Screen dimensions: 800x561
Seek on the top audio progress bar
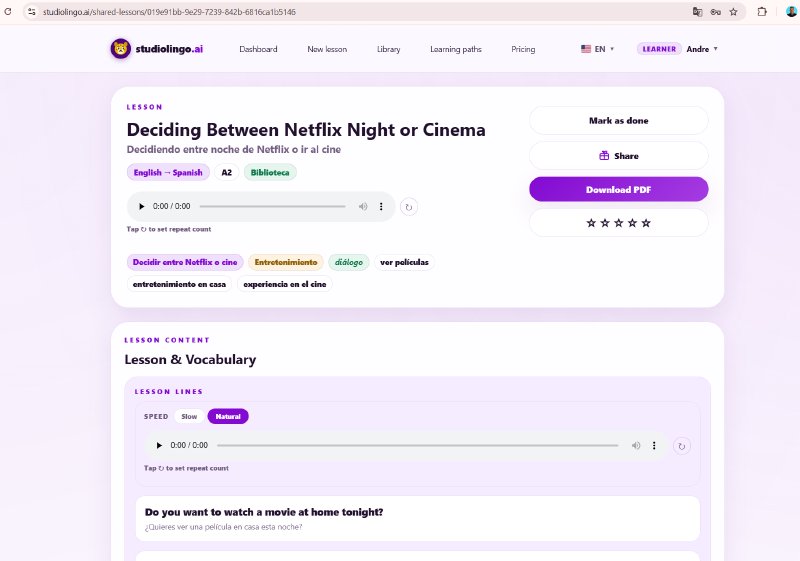(272, 207)
